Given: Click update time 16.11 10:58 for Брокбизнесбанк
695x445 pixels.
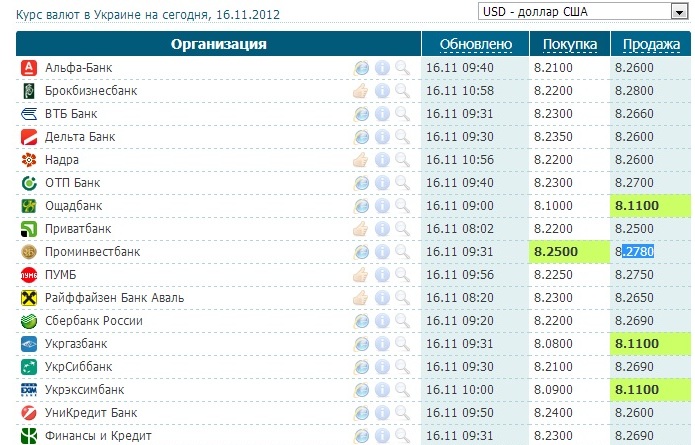Looking at the screenshot, I should tap(460, 91).
